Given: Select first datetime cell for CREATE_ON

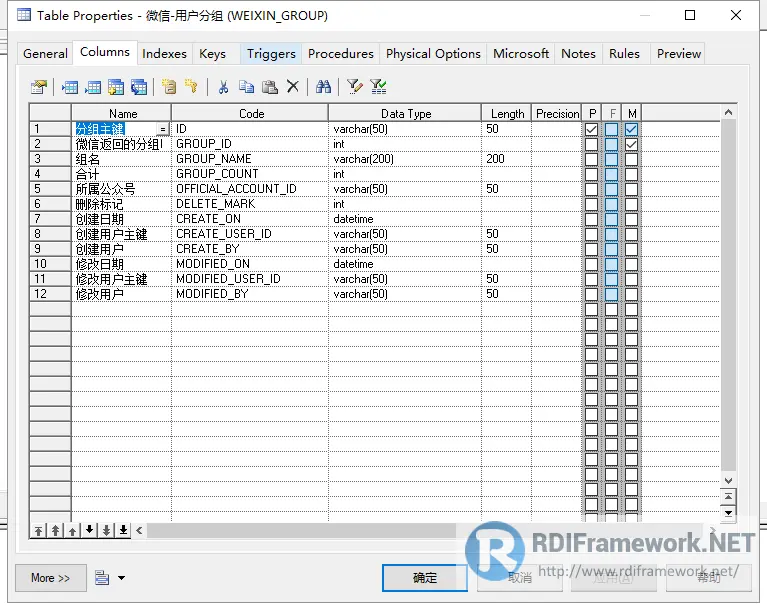Looking at the screenshot, I should [x=405, y=219].
